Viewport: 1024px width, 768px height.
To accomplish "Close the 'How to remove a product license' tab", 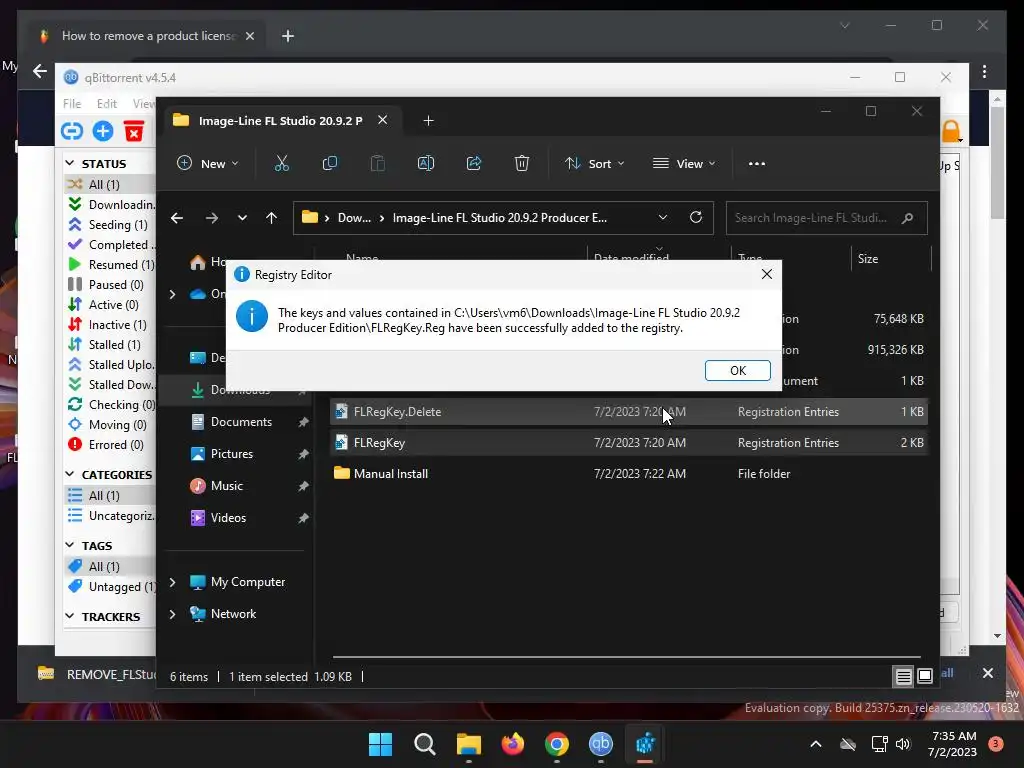I will 249,36.
